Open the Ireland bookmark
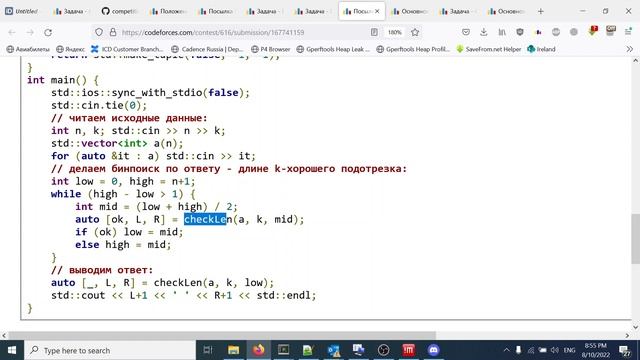 (541, 49)
